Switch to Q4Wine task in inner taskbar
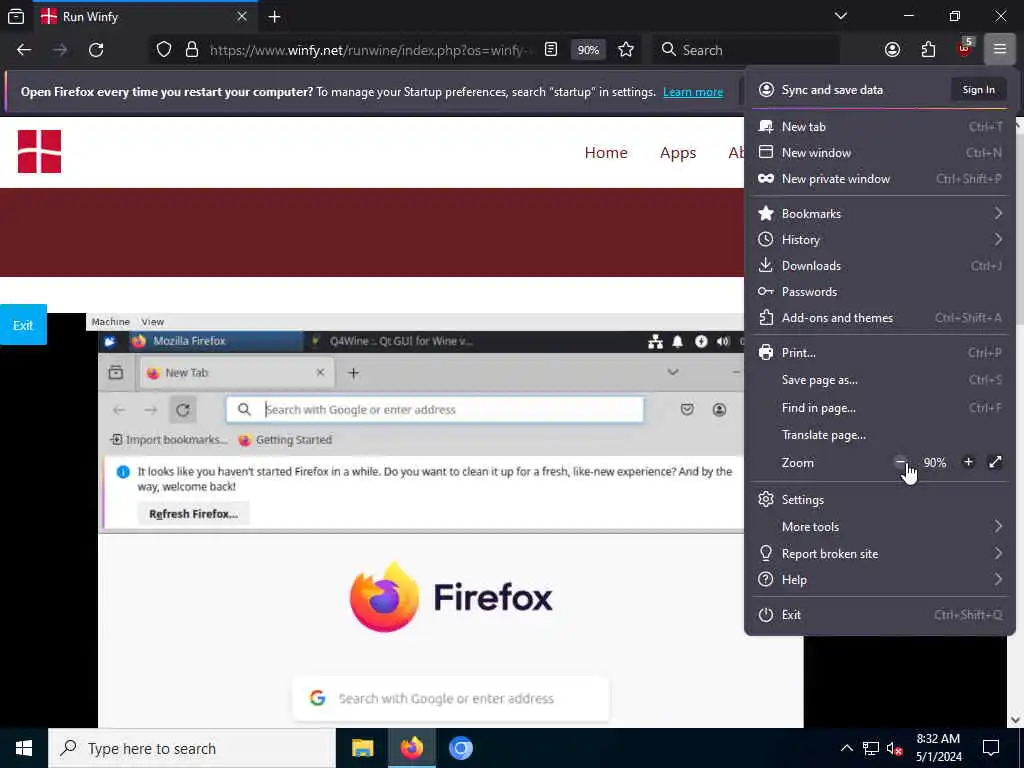This screenshot has width=1024, height=768. click(x=394, y=341)
